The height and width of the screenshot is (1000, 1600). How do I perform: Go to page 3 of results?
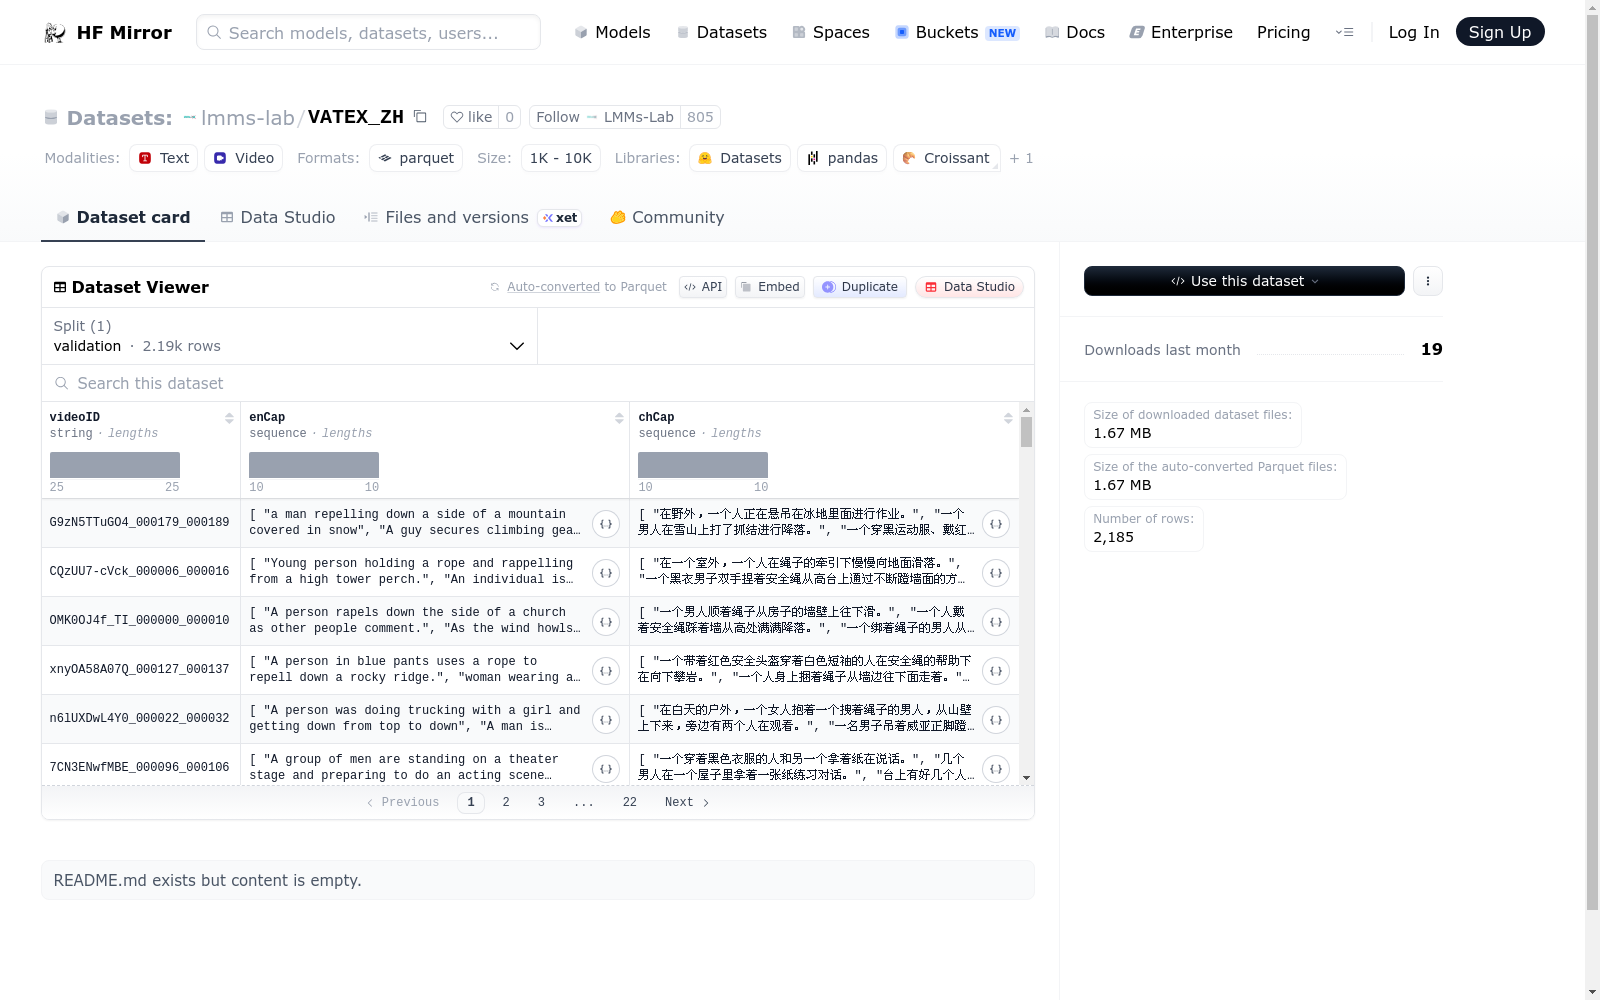pyautogui.click(x=541, y=802)
